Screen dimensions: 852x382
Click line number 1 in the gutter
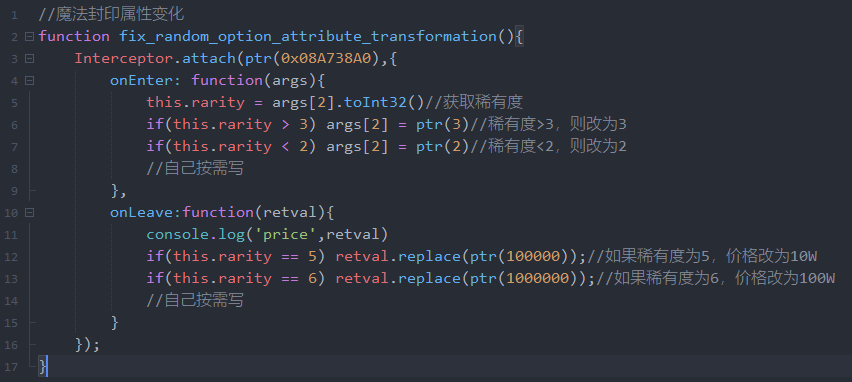coord(14,15)
